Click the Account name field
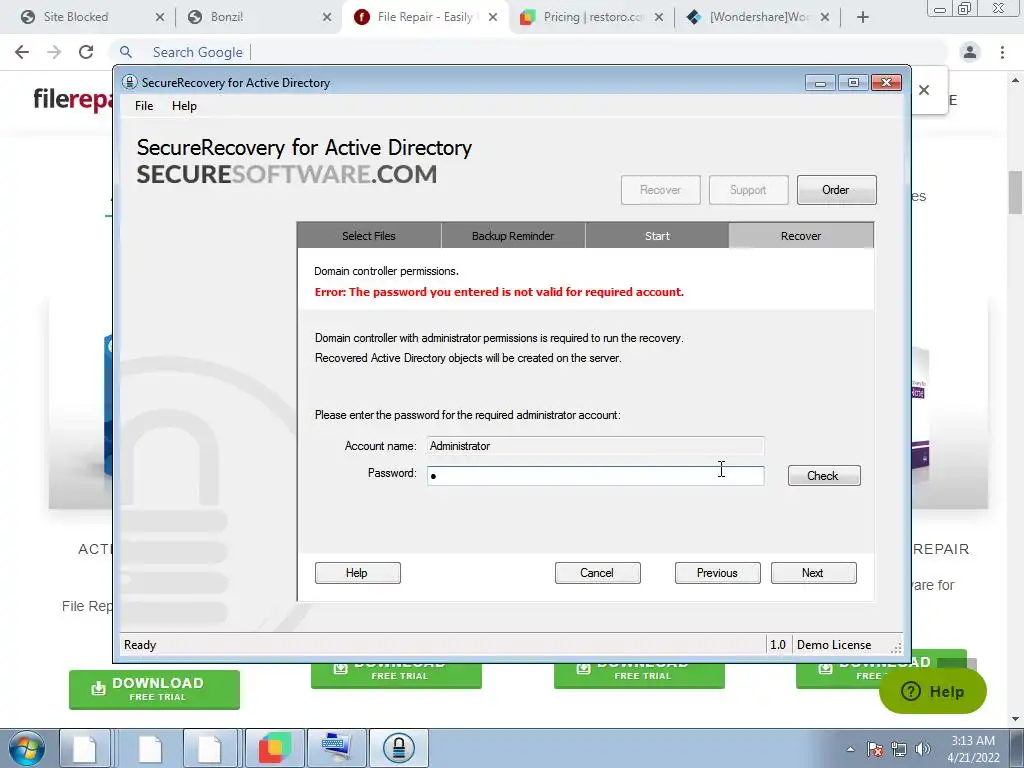This screenshot has width=1024, height=768. (595, 446)
